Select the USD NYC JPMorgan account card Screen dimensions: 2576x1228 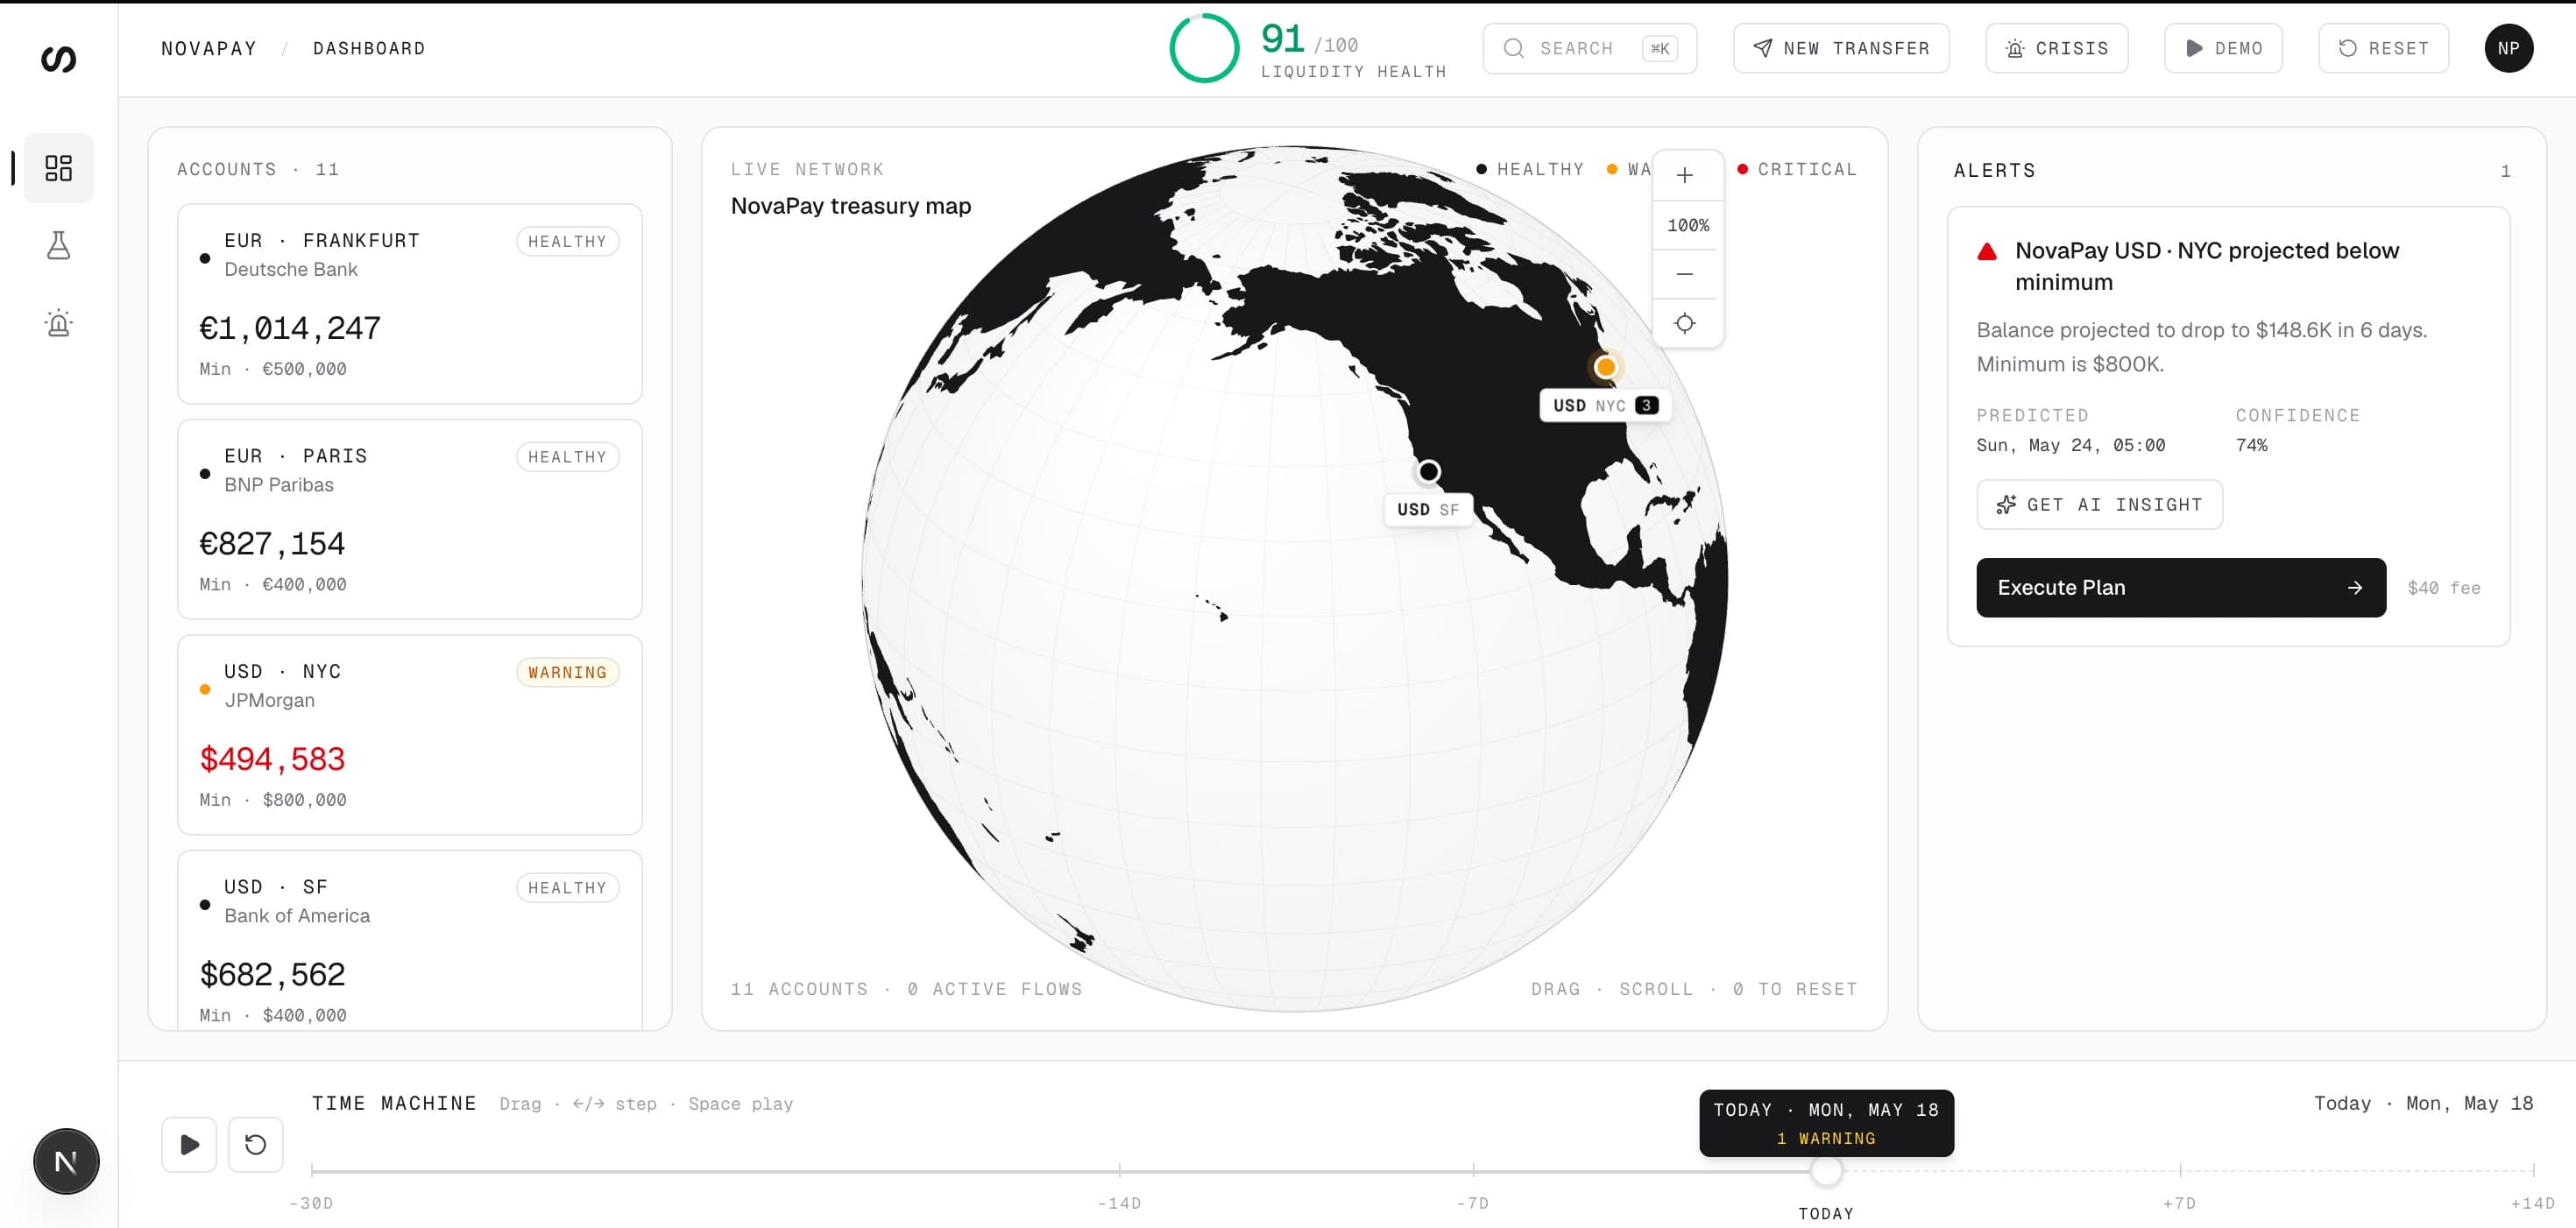(410, 735)
